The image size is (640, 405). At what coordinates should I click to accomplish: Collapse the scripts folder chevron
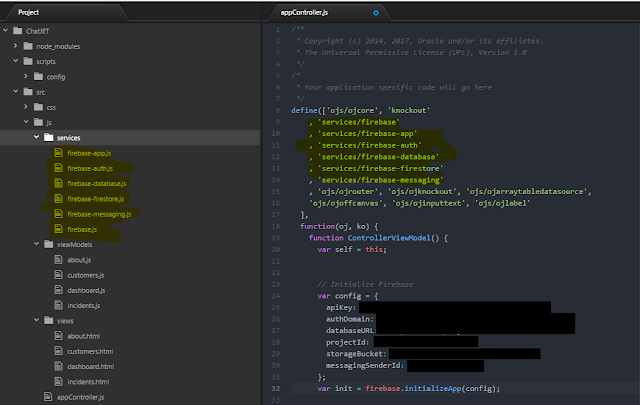(16, 61)
